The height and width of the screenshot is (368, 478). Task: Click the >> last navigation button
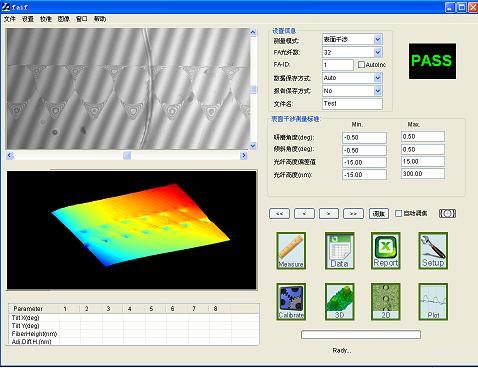353,213
